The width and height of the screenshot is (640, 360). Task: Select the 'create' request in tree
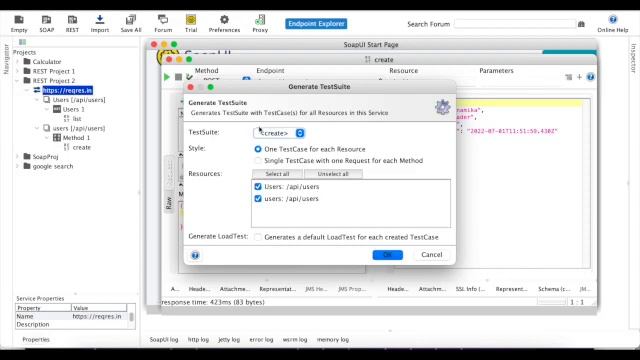coord(82,147)
